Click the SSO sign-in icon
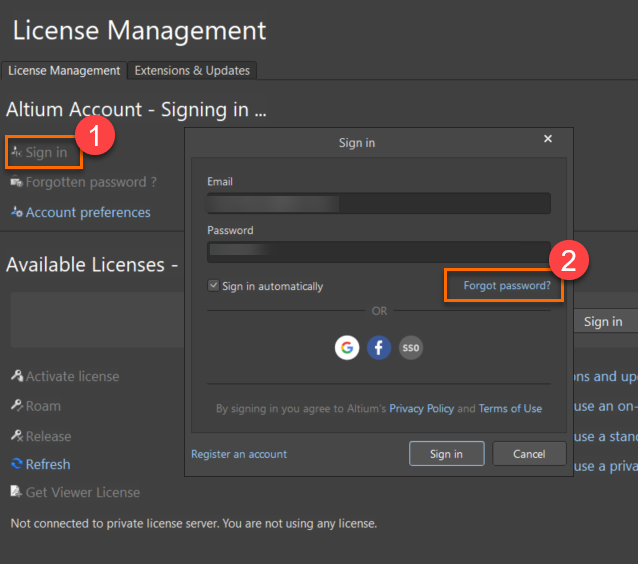The height and width of the screenshot is (564, 638). tap(410, 348)
